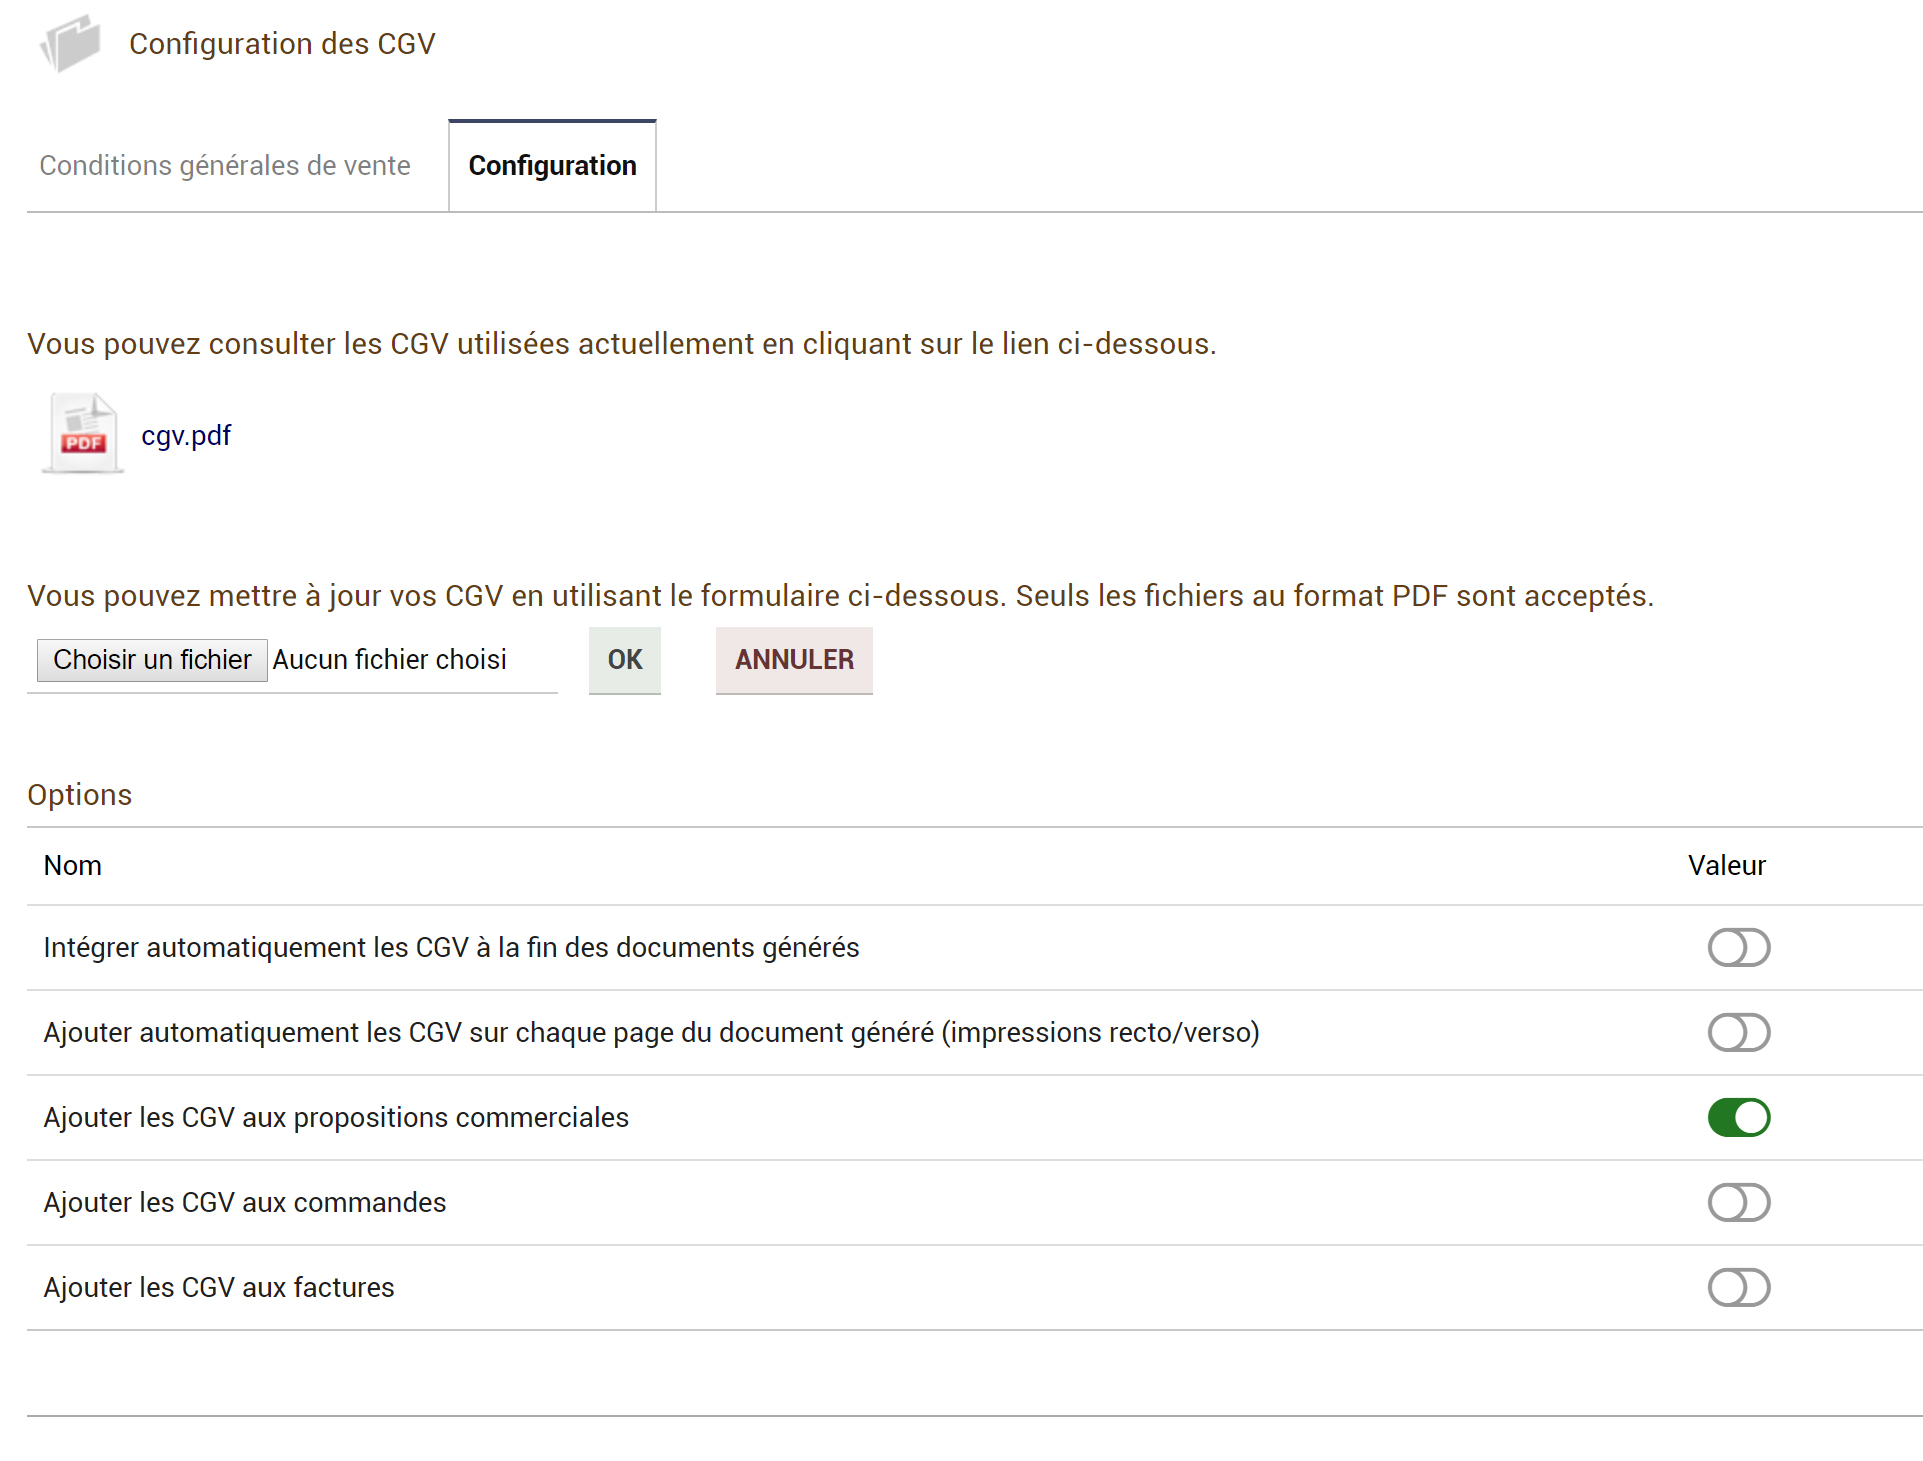Switch to Conditions générales de vente tab

coord(225,165)
